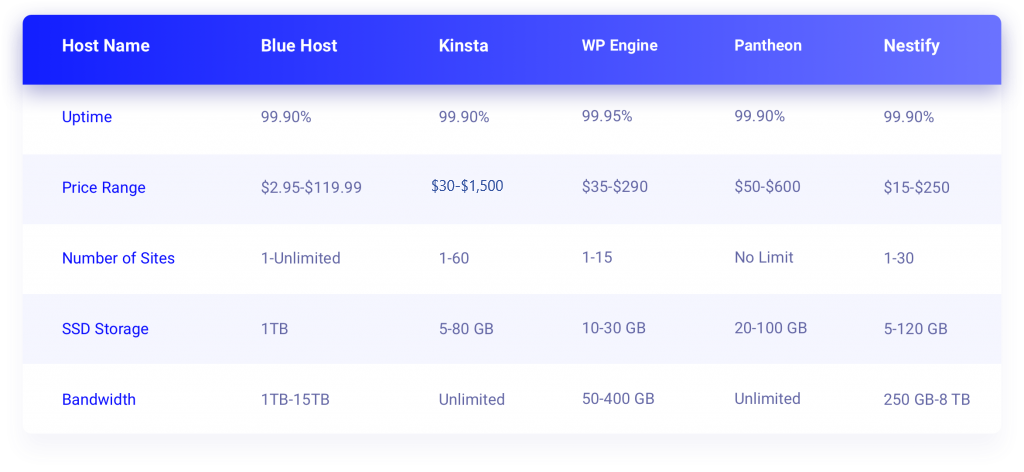Select the Nestify column header
Screen dimensions: 1024x472
point(912,46)
